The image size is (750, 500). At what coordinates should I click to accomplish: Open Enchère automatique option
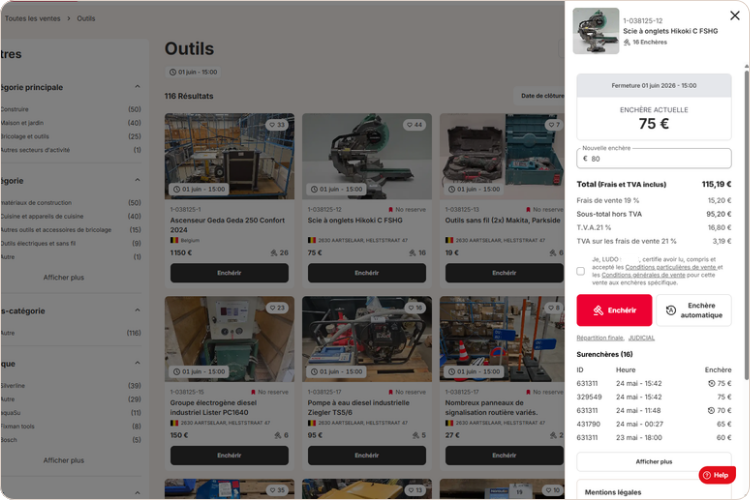[694, 310]
